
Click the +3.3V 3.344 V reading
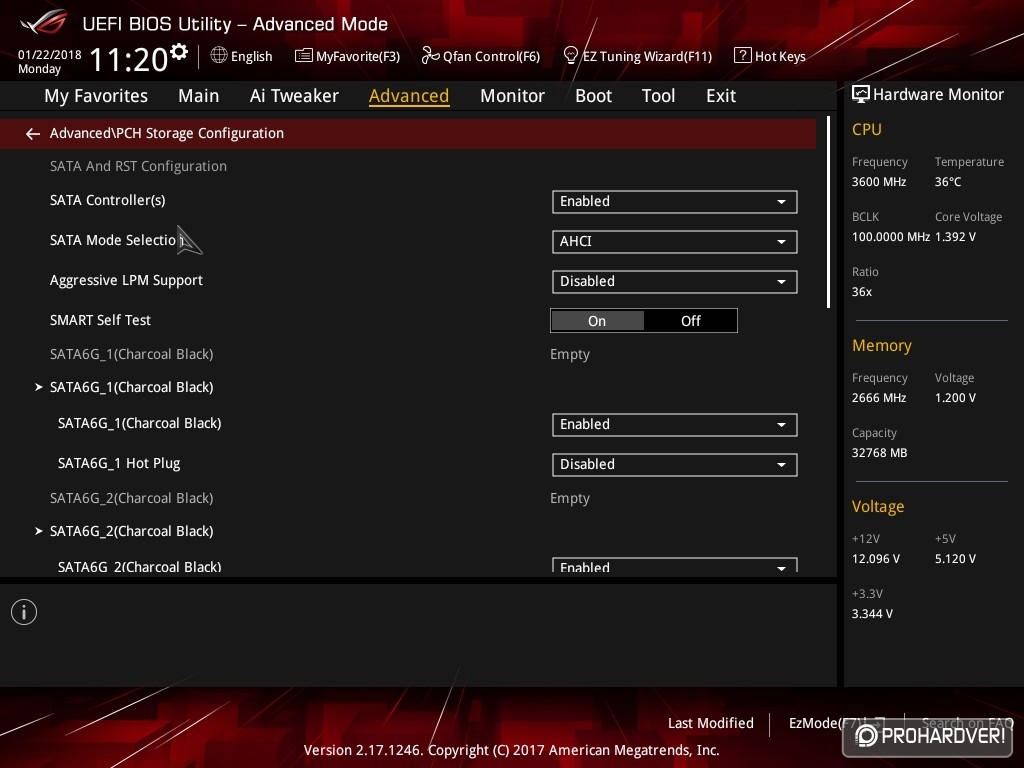[872, 614]
